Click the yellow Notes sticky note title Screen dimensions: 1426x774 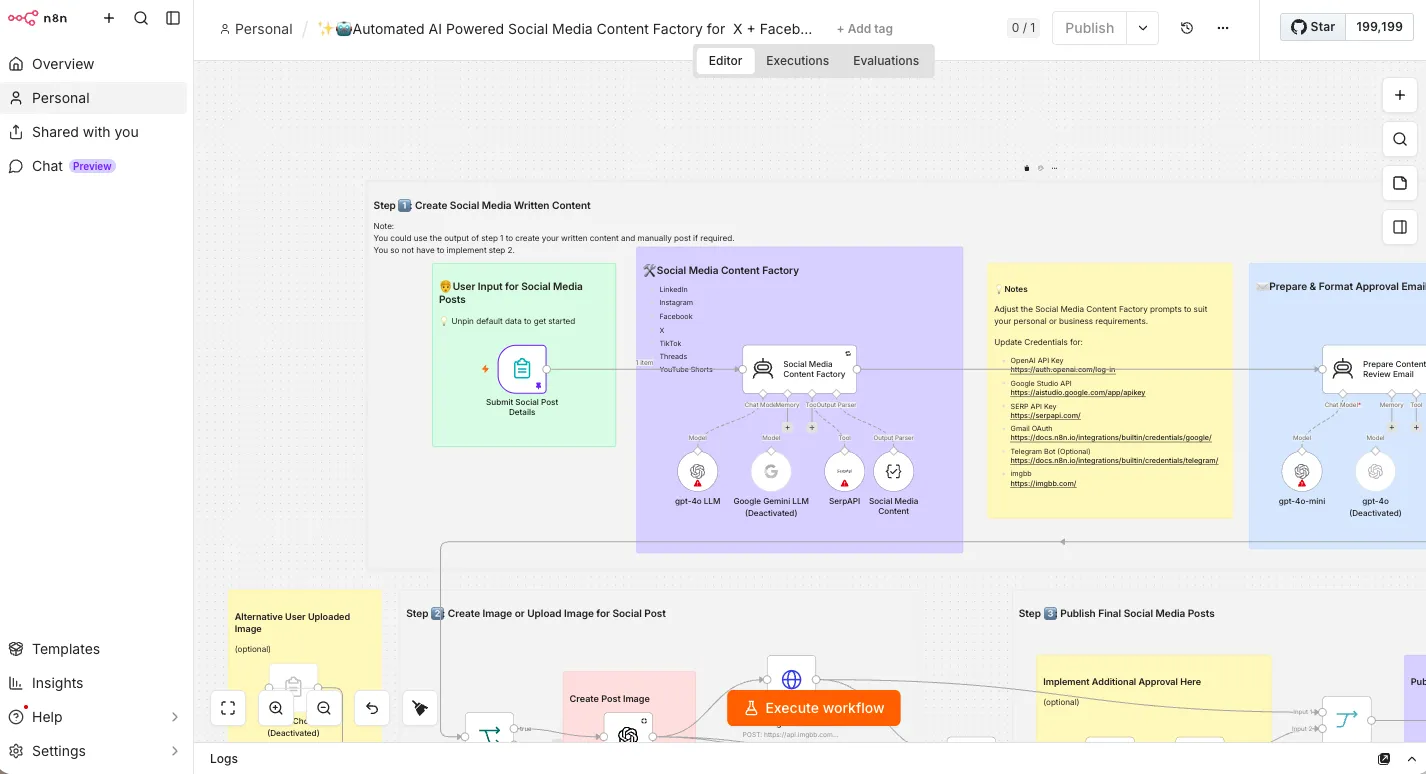pyautogui.click(x=1011, y=289)
